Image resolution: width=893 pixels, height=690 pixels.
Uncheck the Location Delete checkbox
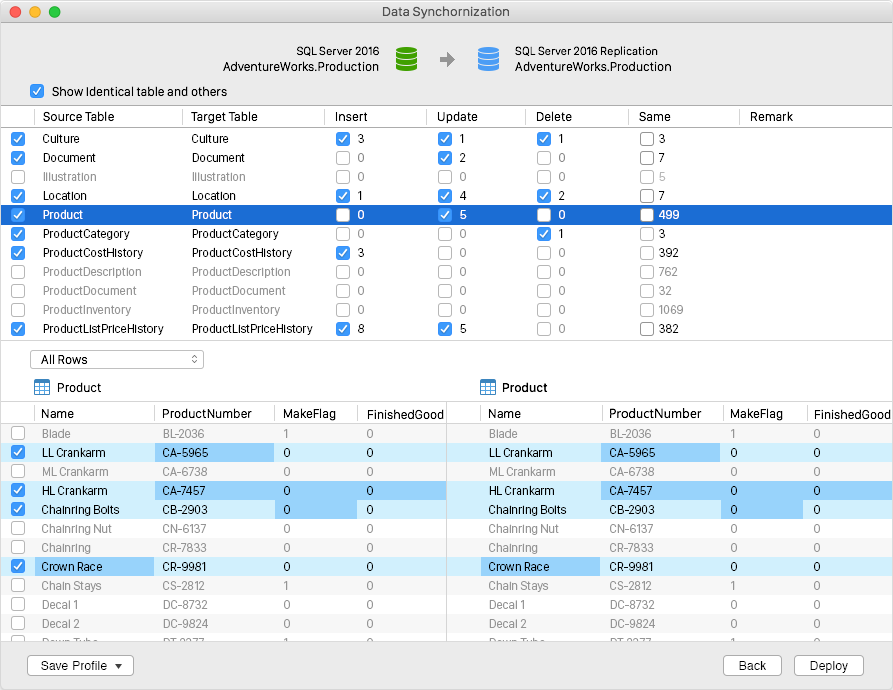tap(544, 196)
